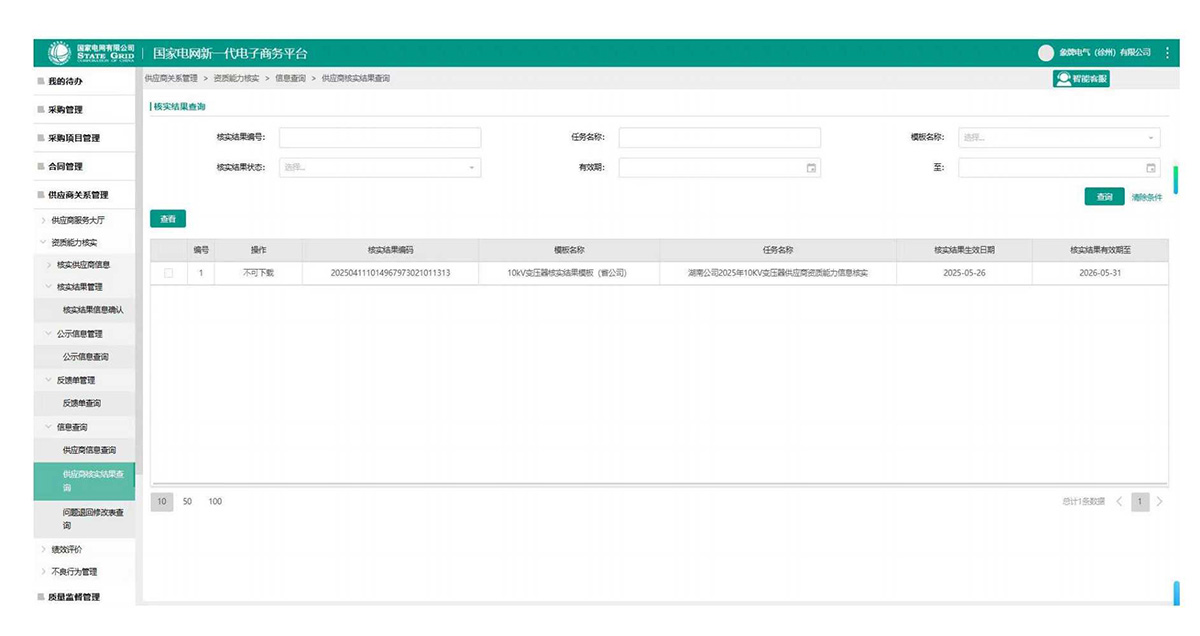Go to next page using pagination arrow
Screen dimensions: 1200x636
coord(1159,501)
